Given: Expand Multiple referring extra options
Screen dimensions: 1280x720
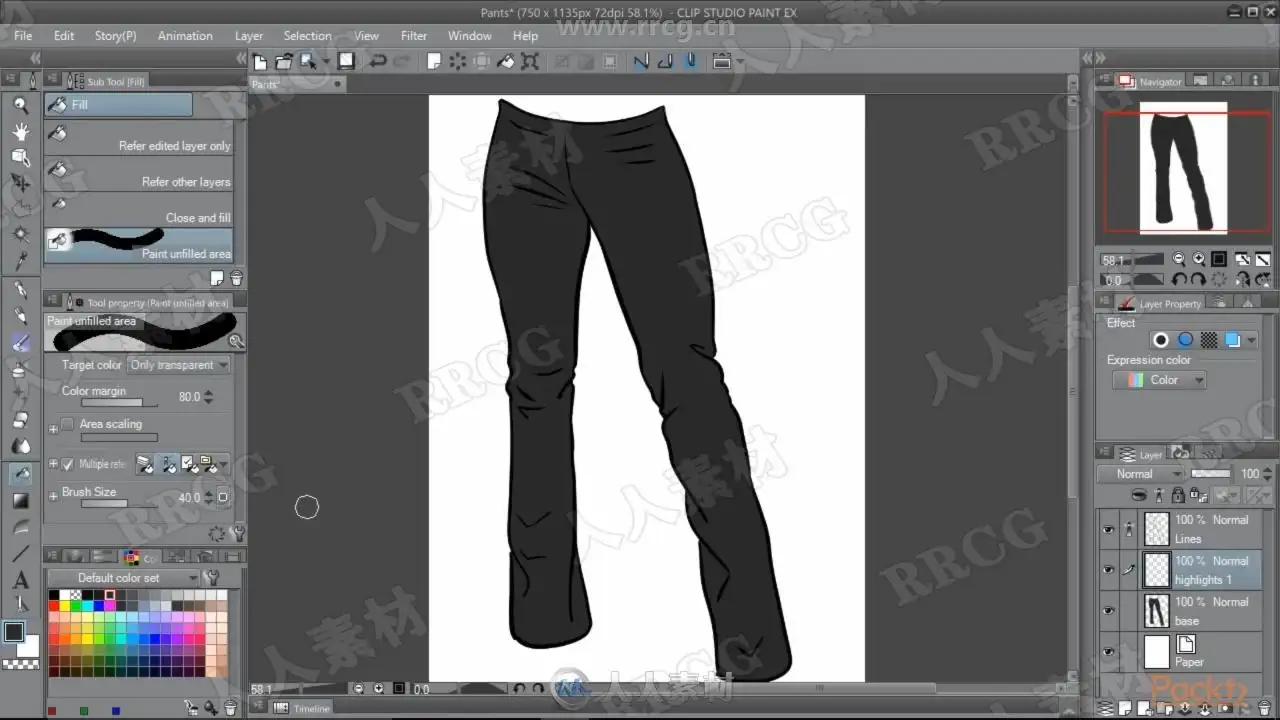Looking at the screenshot, I should coord(53,464).
